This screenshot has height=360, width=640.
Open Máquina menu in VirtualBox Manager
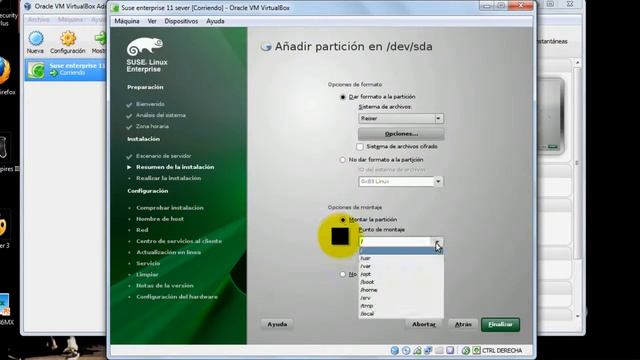(70, 20)
